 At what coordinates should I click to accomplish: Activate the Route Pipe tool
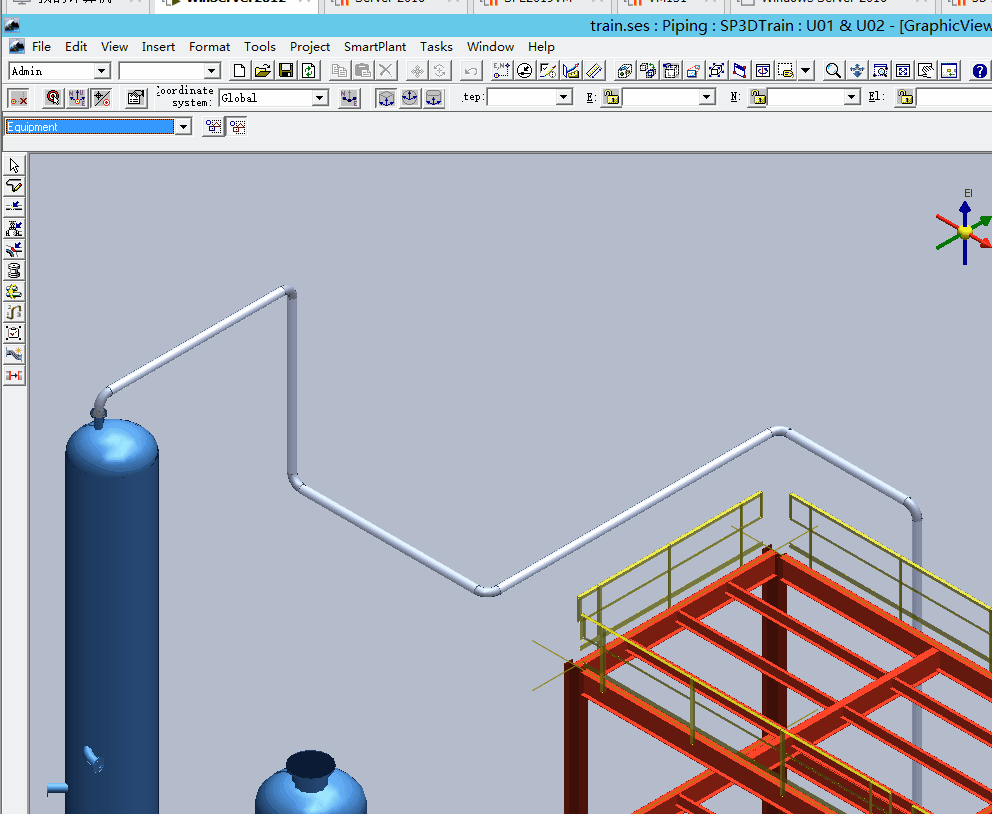click(14, 186)
